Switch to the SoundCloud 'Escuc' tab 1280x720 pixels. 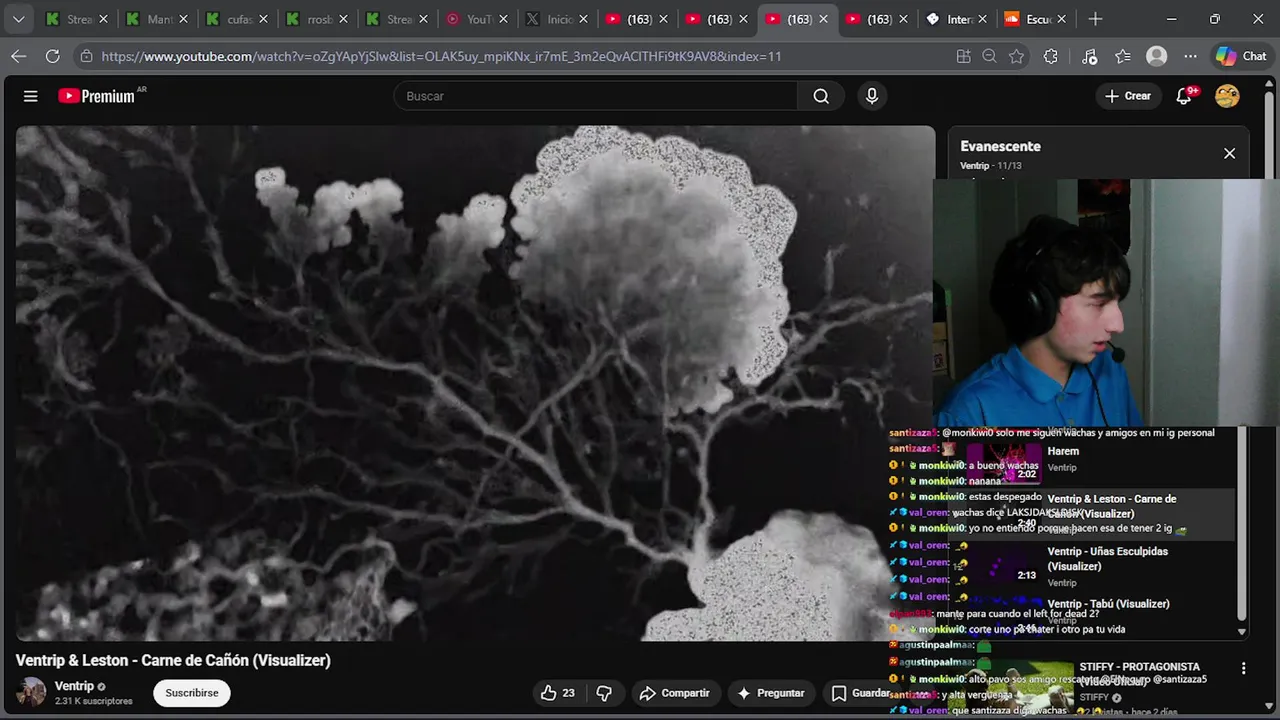click(1037, 19)
